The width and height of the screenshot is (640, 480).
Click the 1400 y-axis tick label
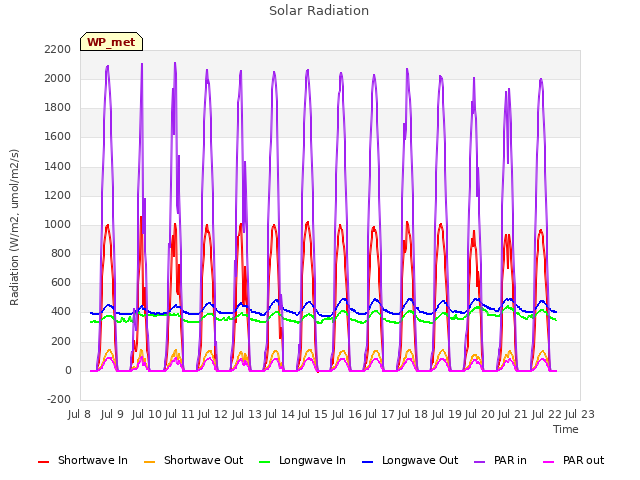coord(58,166)
